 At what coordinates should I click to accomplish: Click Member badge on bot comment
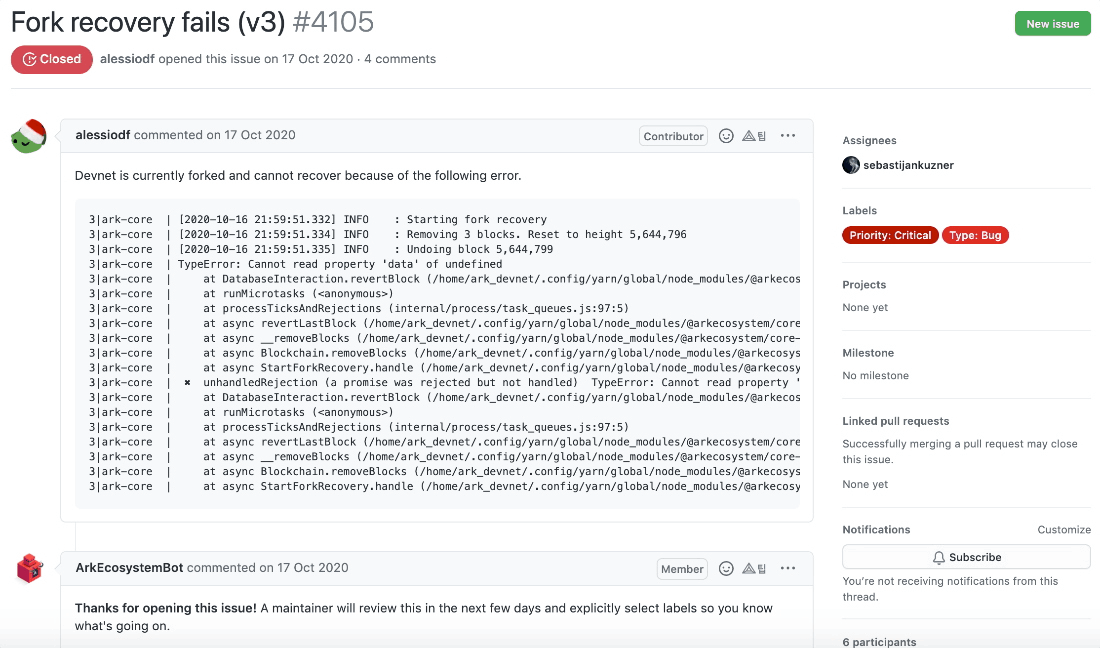click(682, 569)
